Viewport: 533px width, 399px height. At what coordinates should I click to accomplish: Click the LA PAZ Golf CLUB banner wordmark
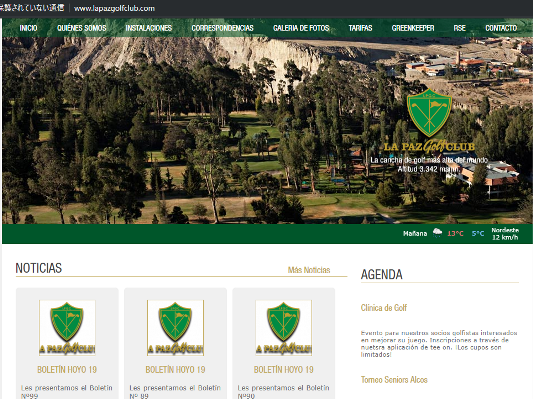(x=429, y=146)
